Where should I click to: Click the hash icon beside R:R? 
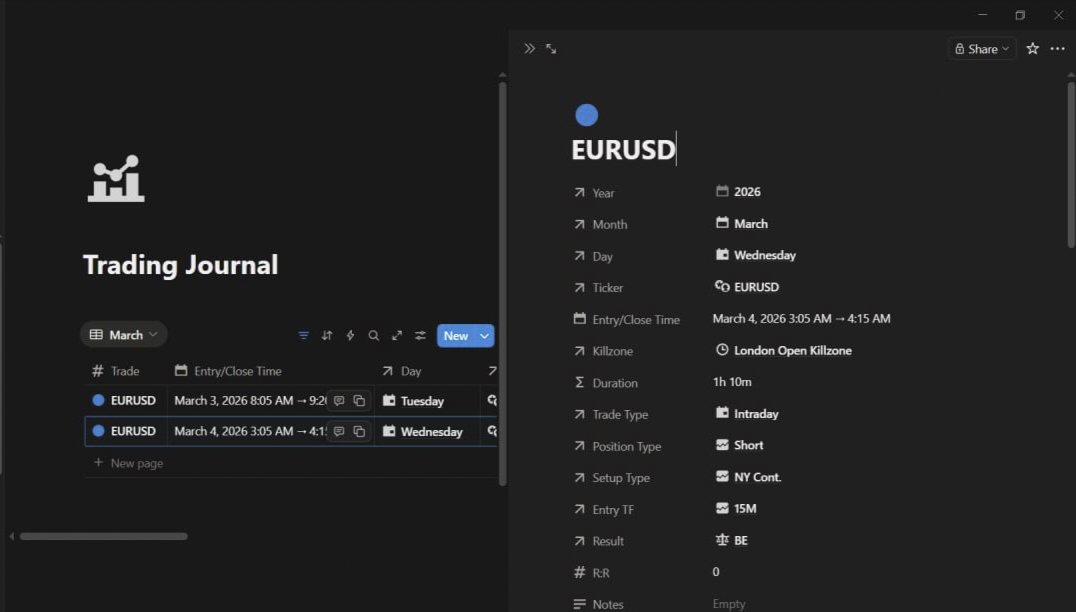(580, 572)
